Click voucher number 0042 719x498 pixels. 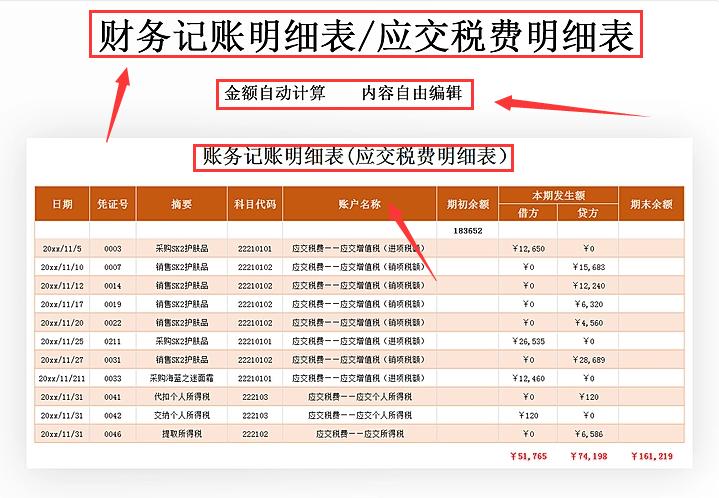coord(112,415)
